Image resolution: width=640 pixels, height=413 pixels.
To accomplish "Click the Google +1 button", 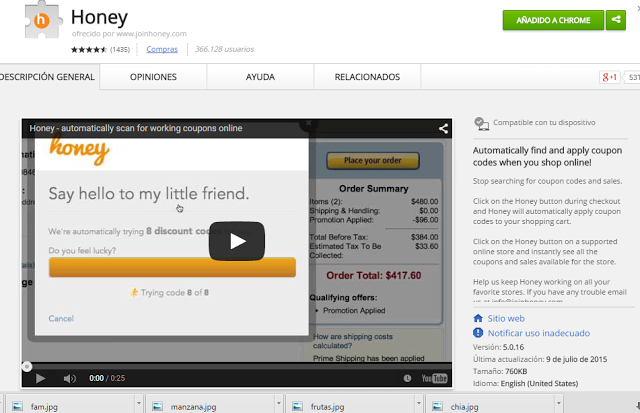I will click(x=609, y=77).
